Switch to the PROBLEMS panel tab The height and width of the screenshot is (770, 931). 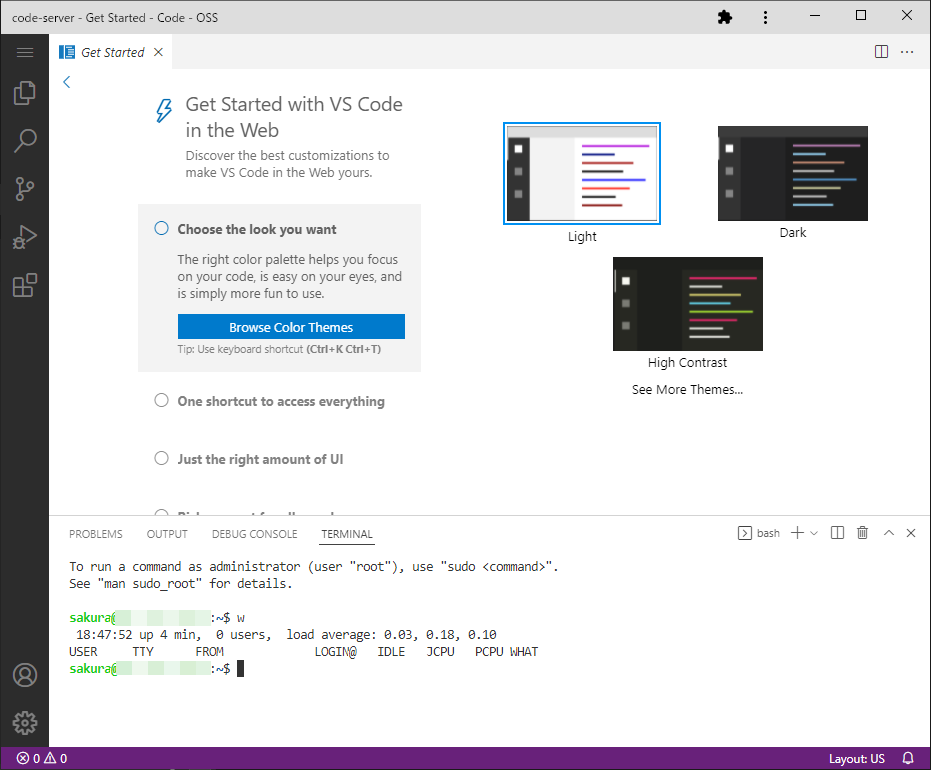(96, 534)
